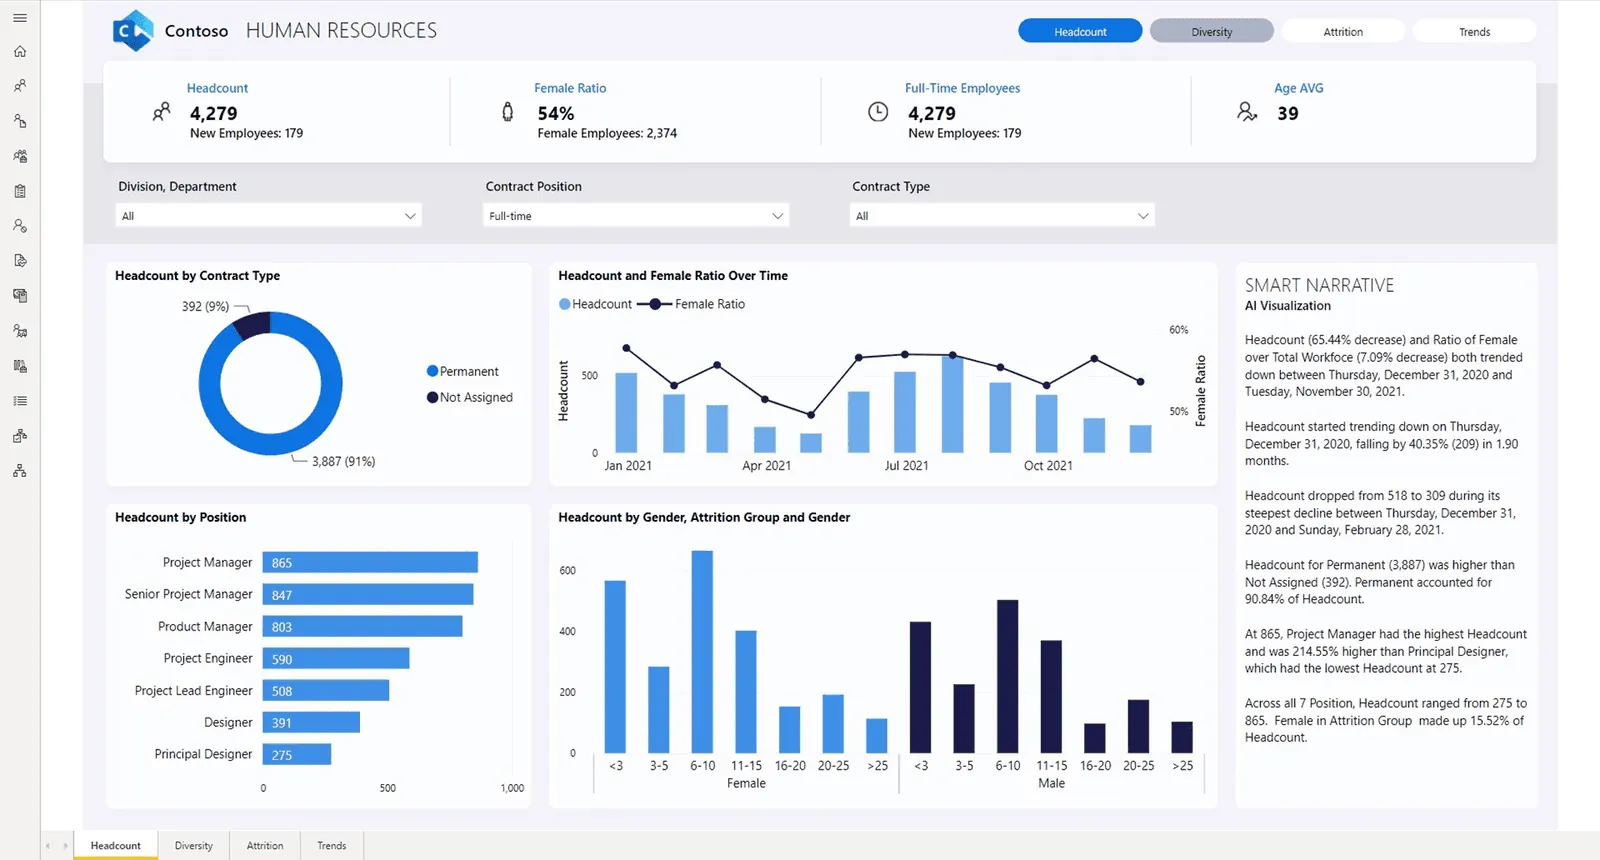
Task: Click the Contoso logo icon
Action: 133,31
